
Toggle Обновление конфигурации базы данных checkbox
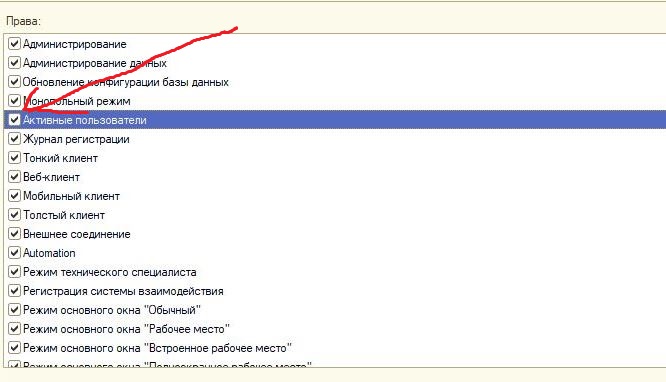pyautogui.click(x=14, y=82)
